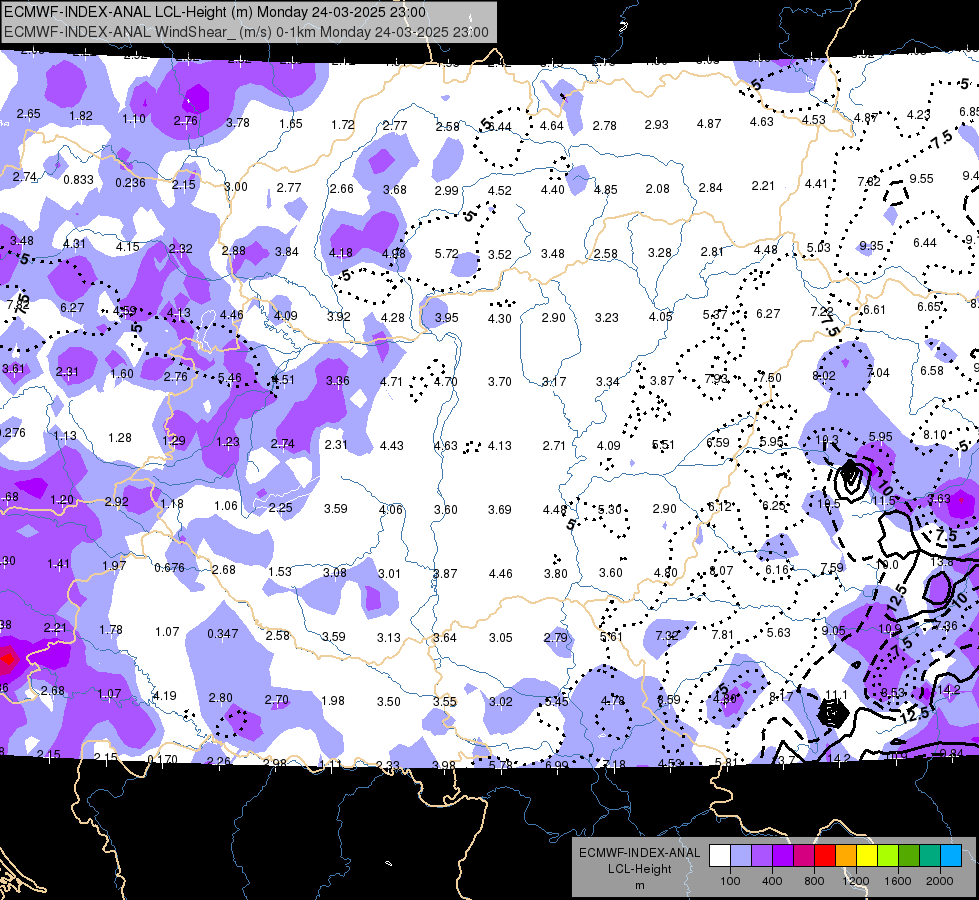Click the '400' tick label on the legend
This screenshot has width=979, height=900.
coord(772,881)
